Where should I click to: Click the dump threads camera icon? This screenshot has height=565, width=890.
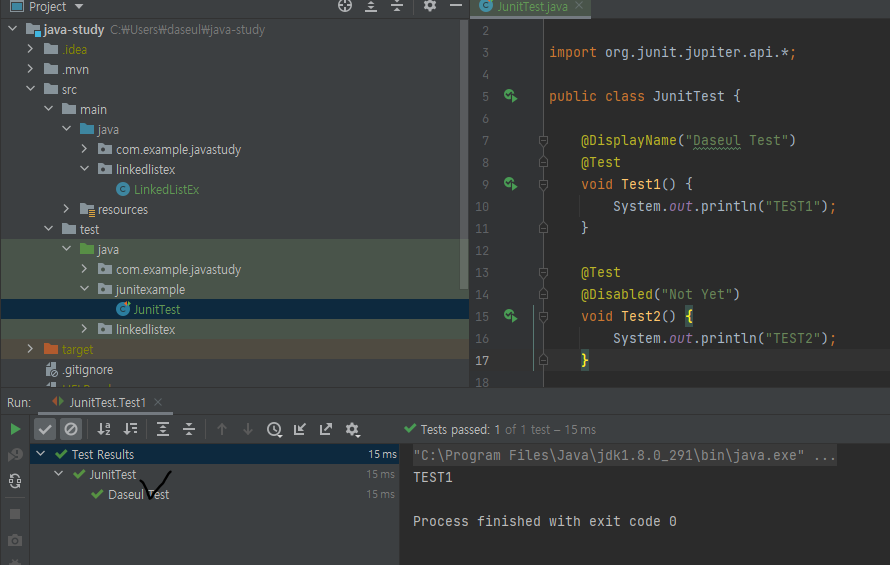pyautogui.click(x=15, y=539)
